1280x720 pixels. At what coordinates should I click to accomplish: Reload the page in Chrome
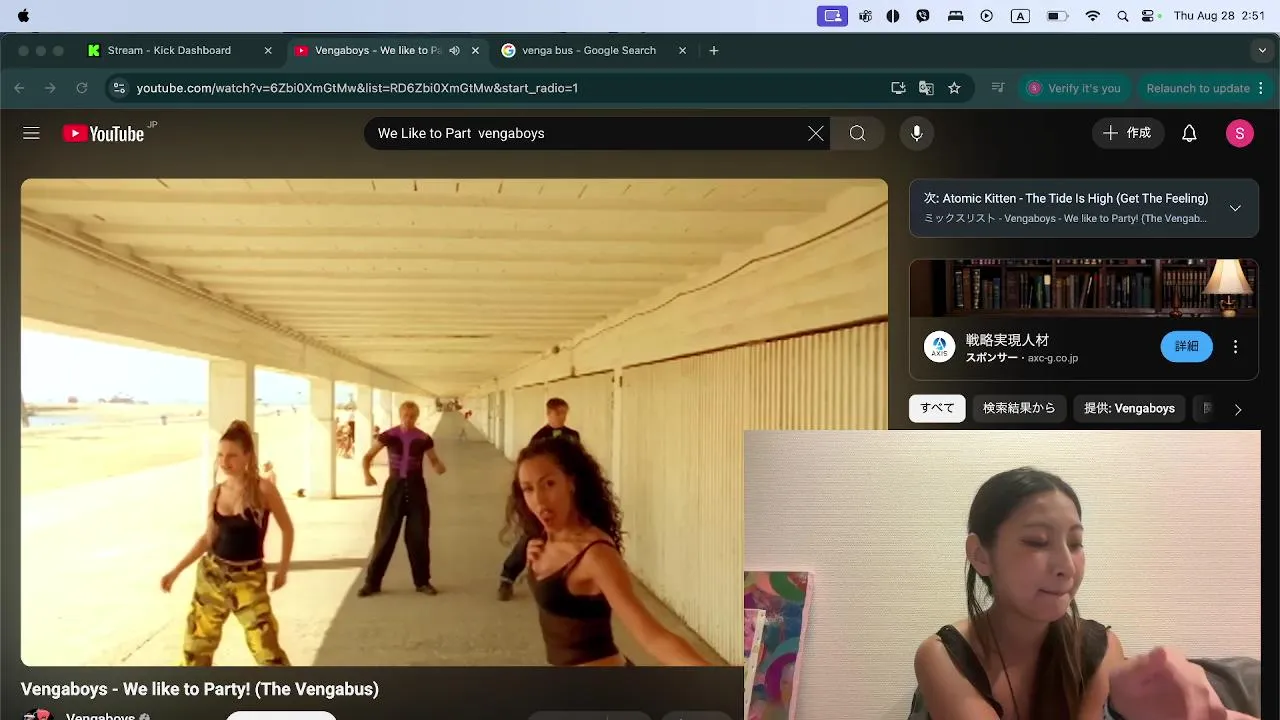coord(82,88)
